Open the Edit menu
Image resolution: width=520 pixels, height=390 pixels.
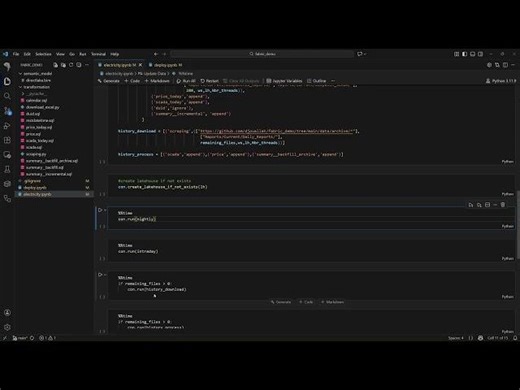tap(27, 54)
